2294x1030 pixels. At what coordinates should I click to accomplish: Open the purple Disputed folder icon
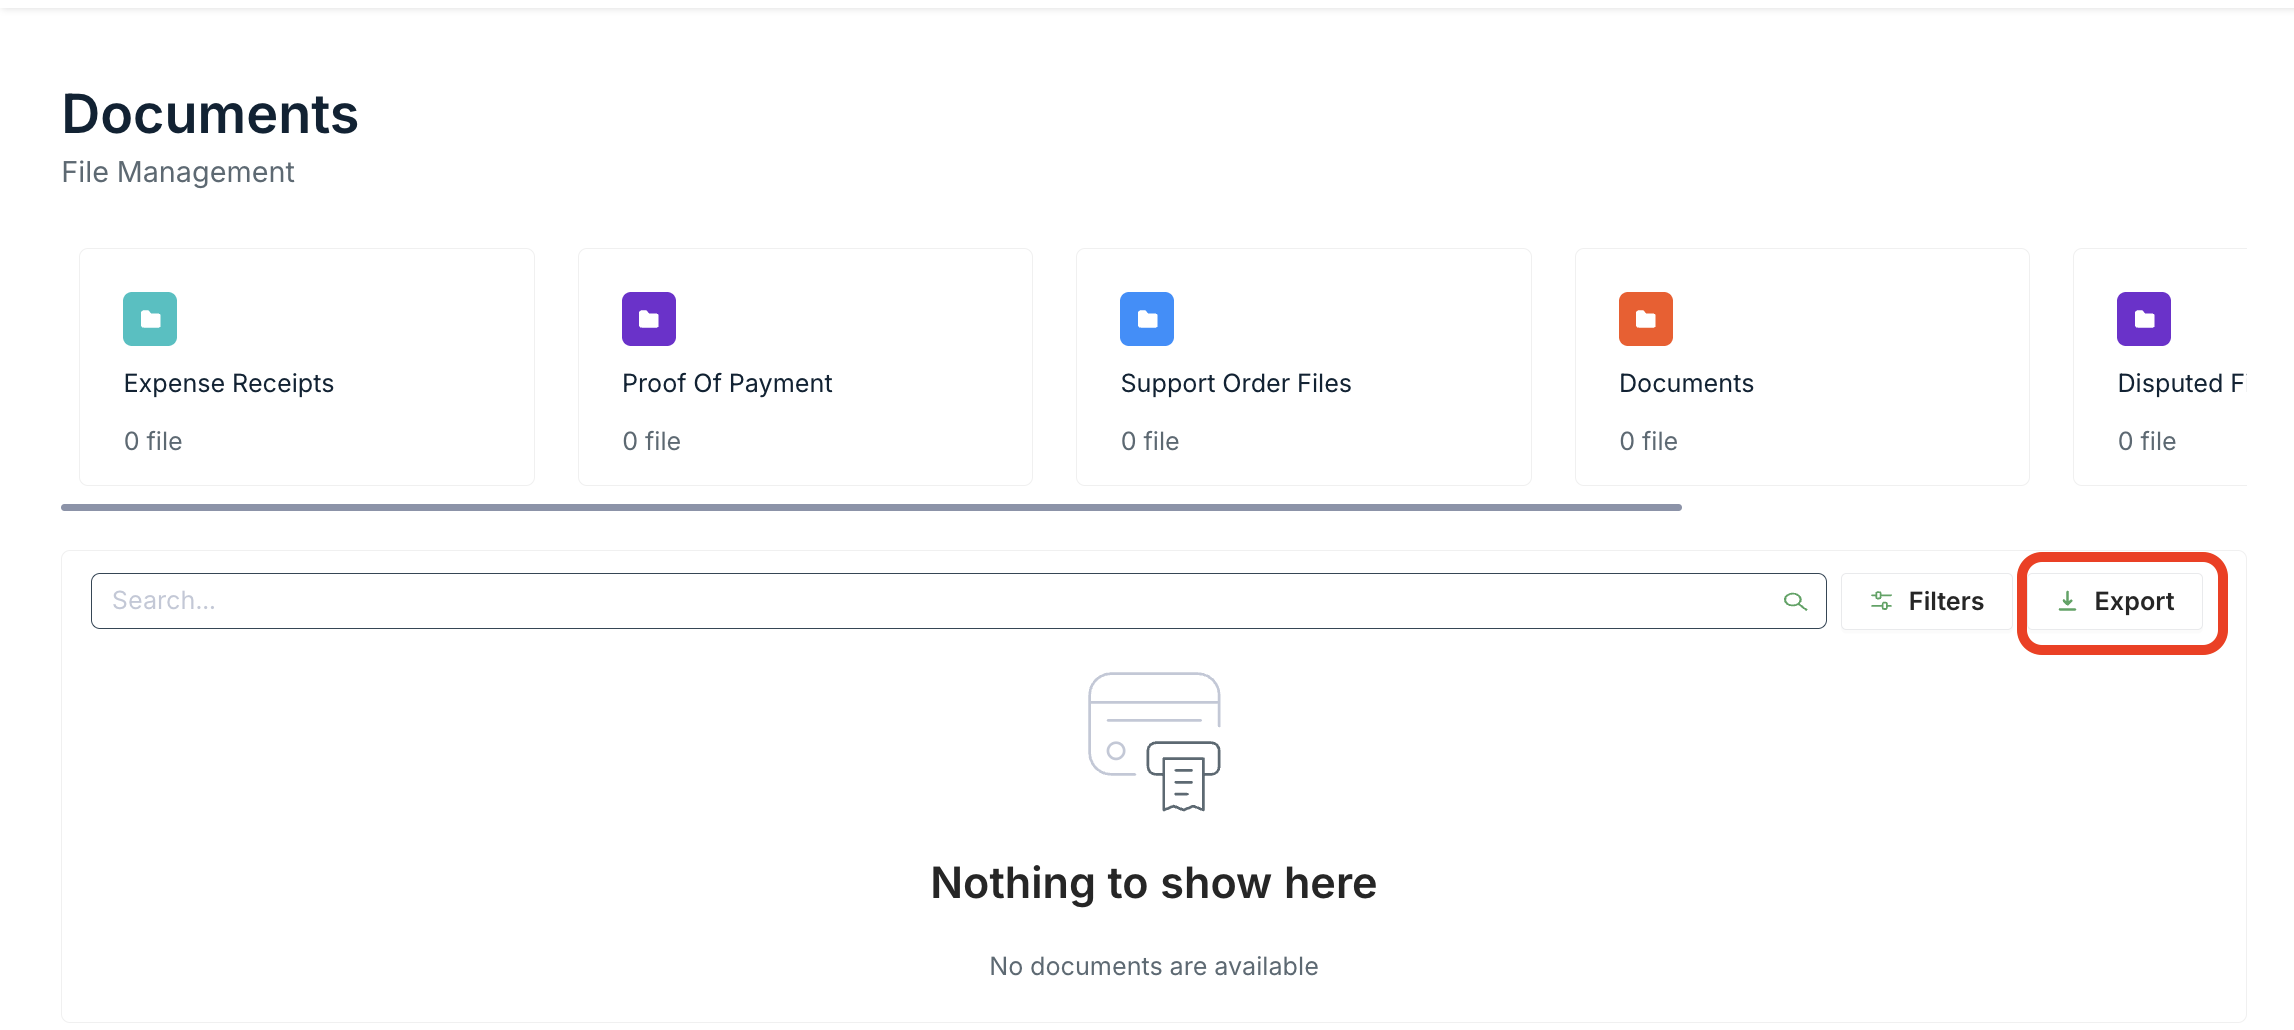click(x=2143, y=319)
